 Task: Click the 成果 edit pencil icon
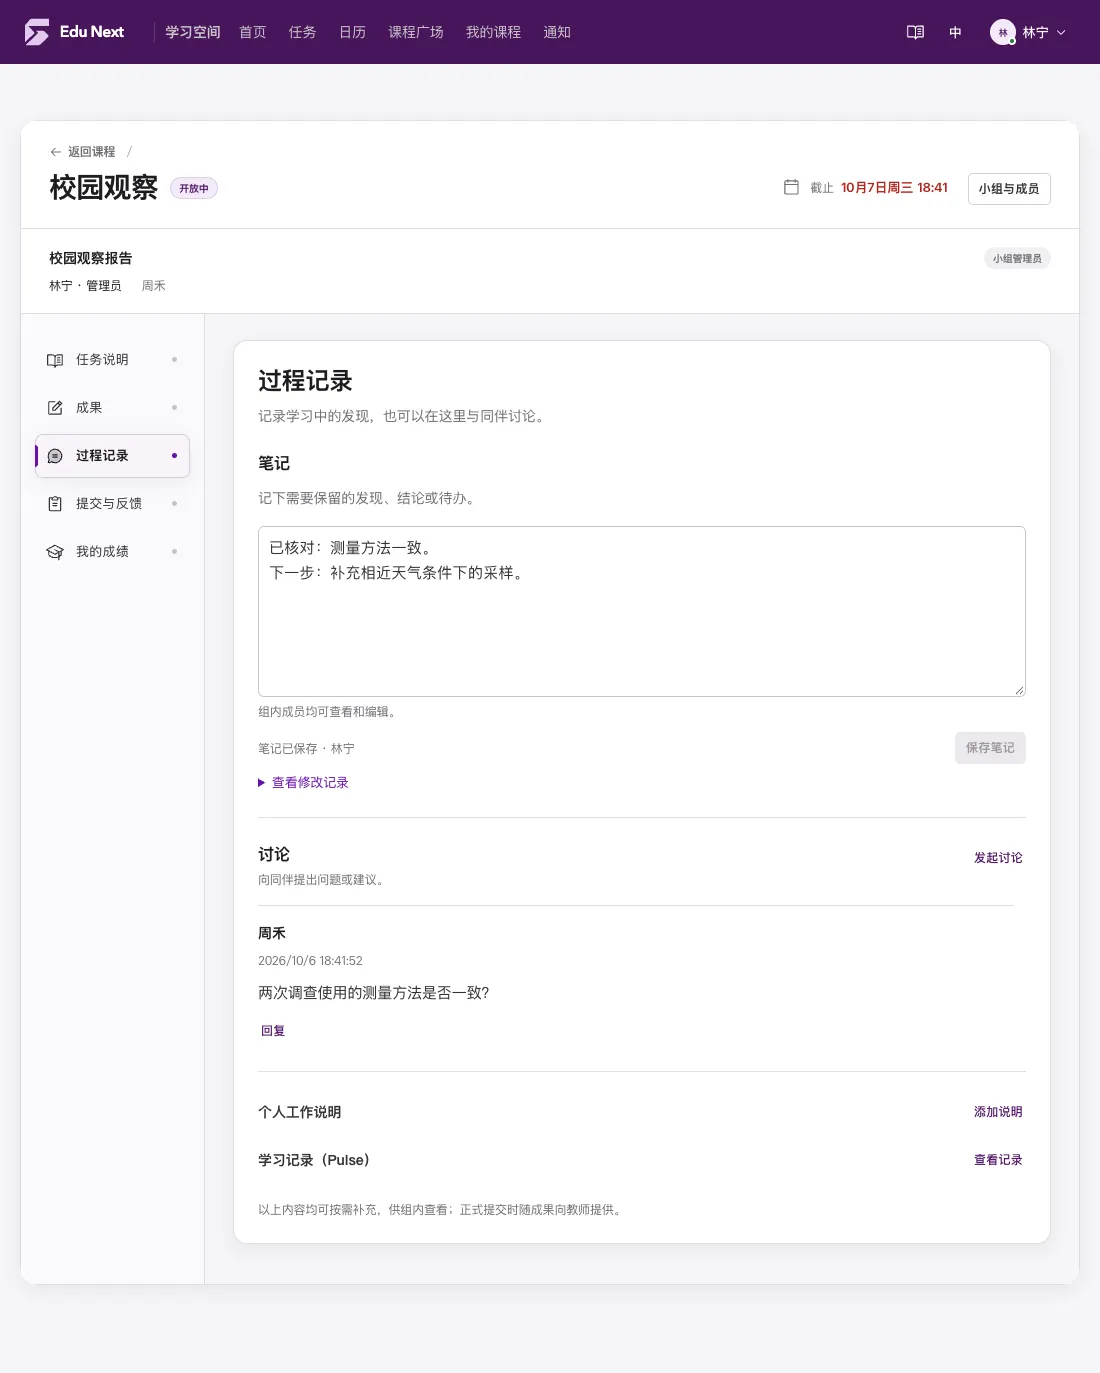tap(55, 408)
